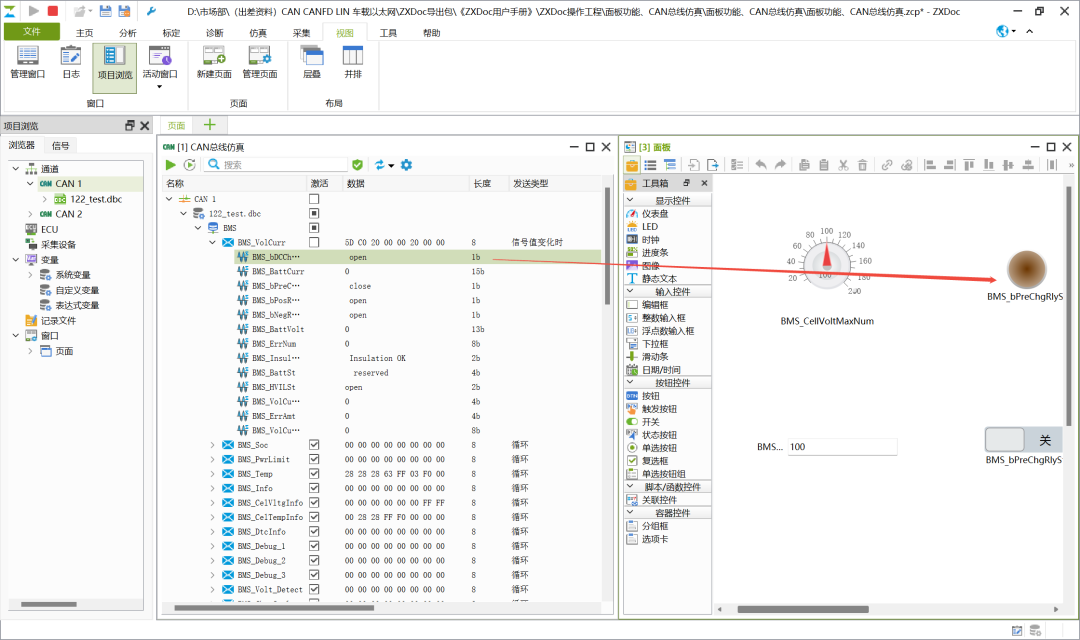Click the copy icon in panel toolbar
Viewport: 1080px width, 640px height.
(x=804, y=165)
